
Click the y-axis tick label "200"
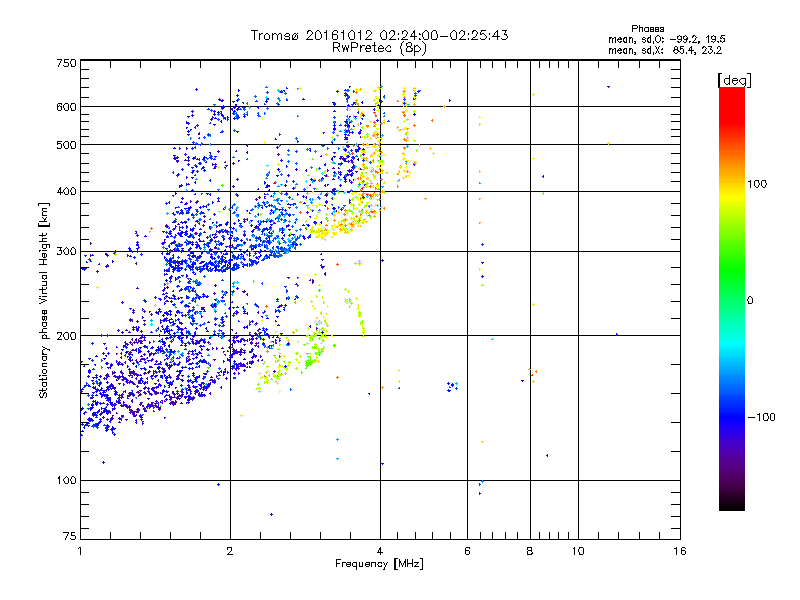(x=67, y=336)
